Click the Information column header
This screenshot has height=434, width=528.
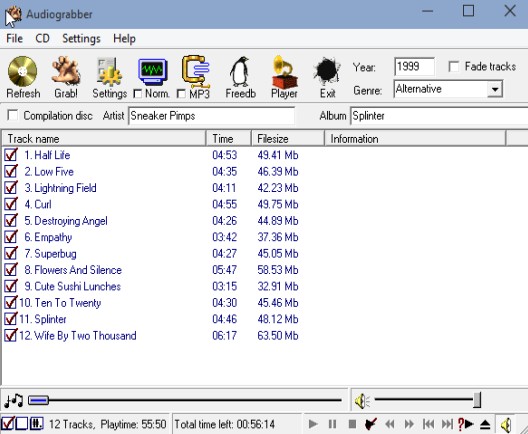(x=415, y=139)
